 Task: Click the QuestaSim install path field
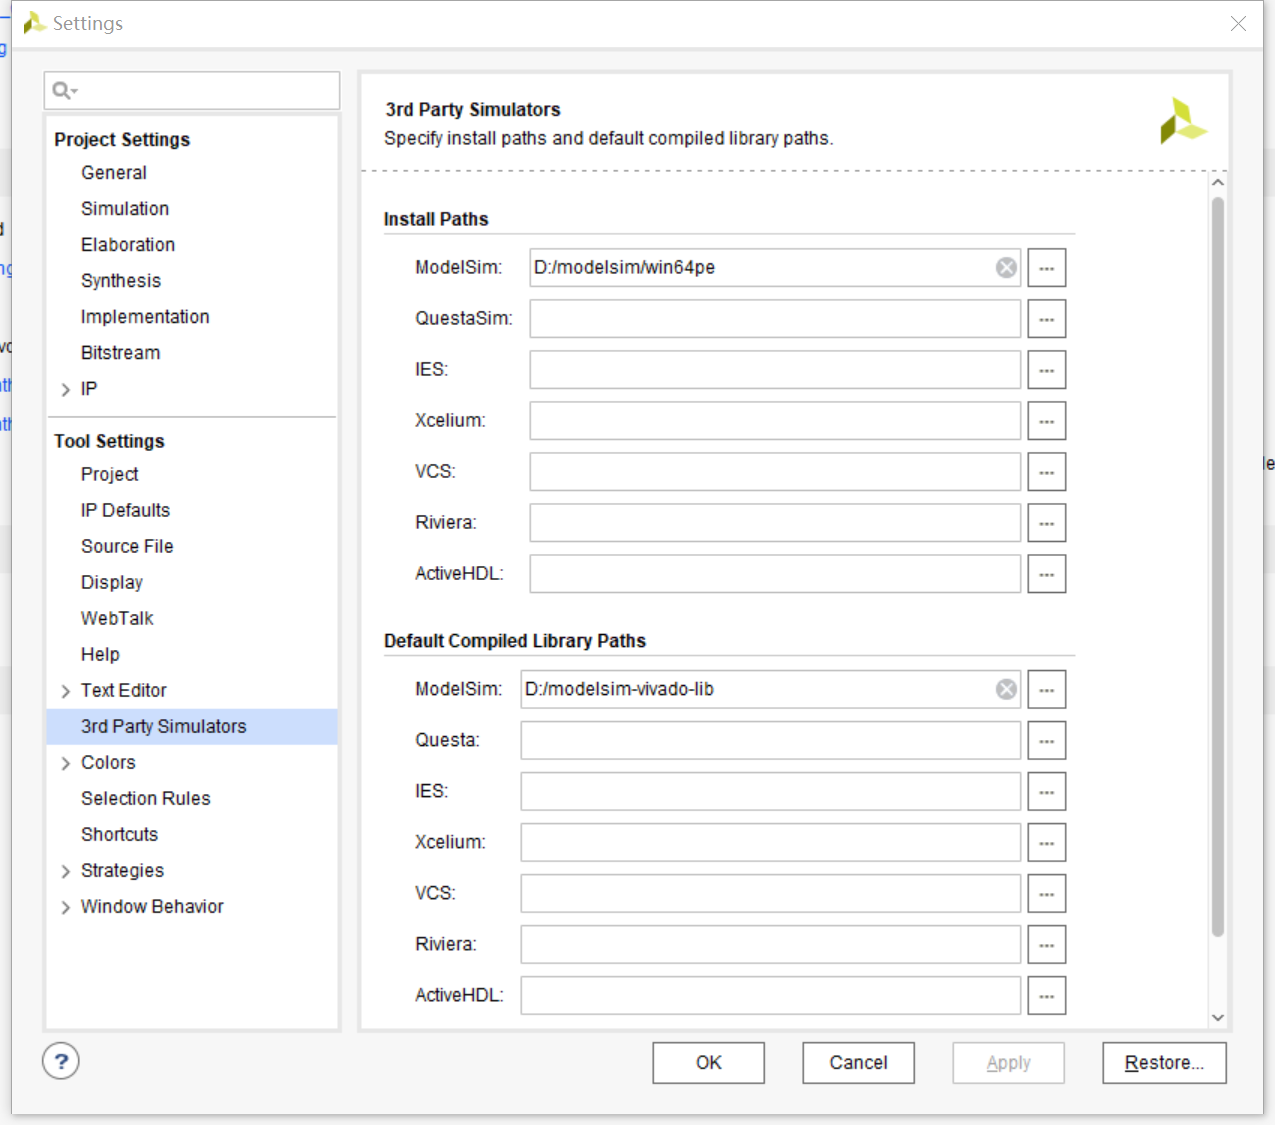tap(775, 319)
